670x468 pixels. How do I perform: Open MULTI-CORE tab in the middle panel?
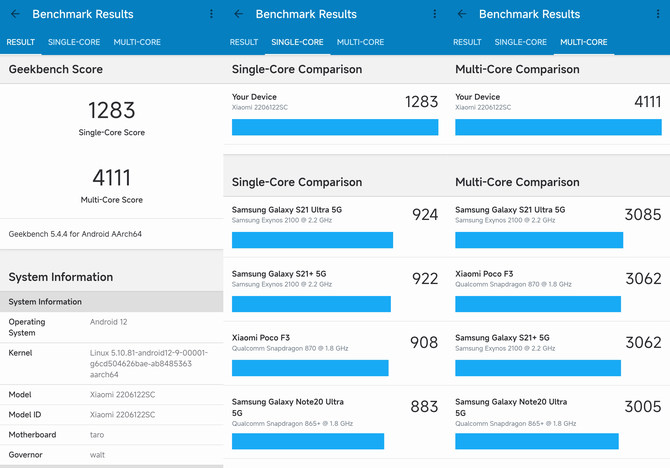360,42
